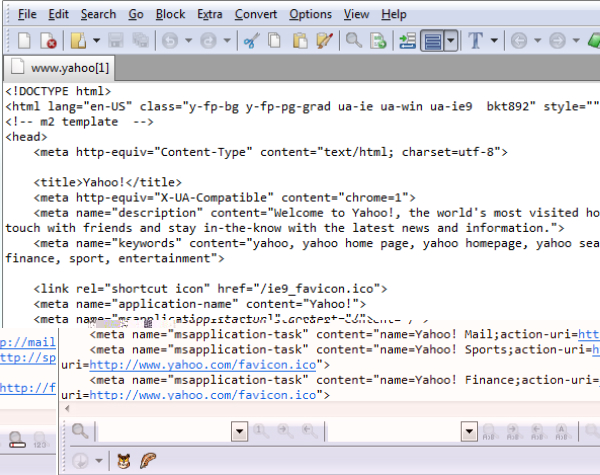Open the Block menu

pos(170,14)
